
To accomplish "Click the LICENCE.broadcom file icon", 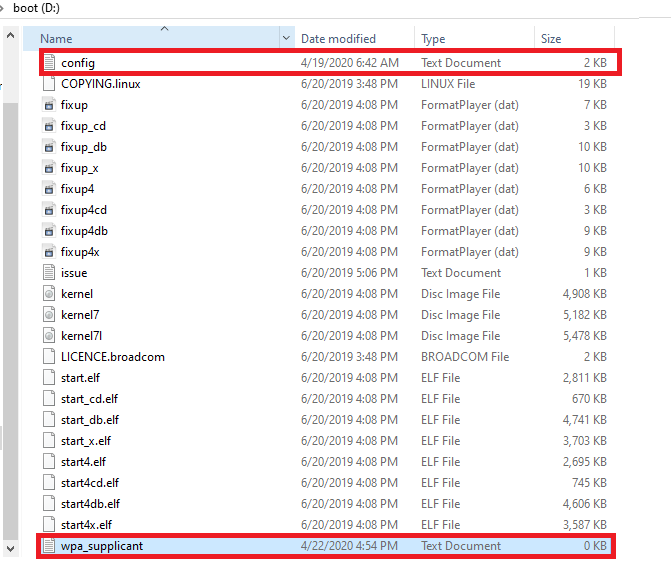I will (49, 356).
